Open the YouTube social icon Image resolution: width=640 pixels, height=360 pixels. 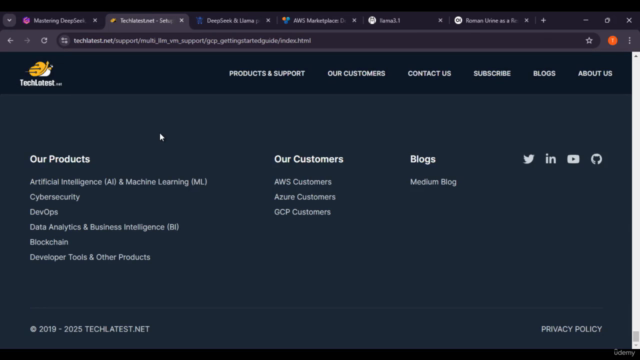(573, 159)
